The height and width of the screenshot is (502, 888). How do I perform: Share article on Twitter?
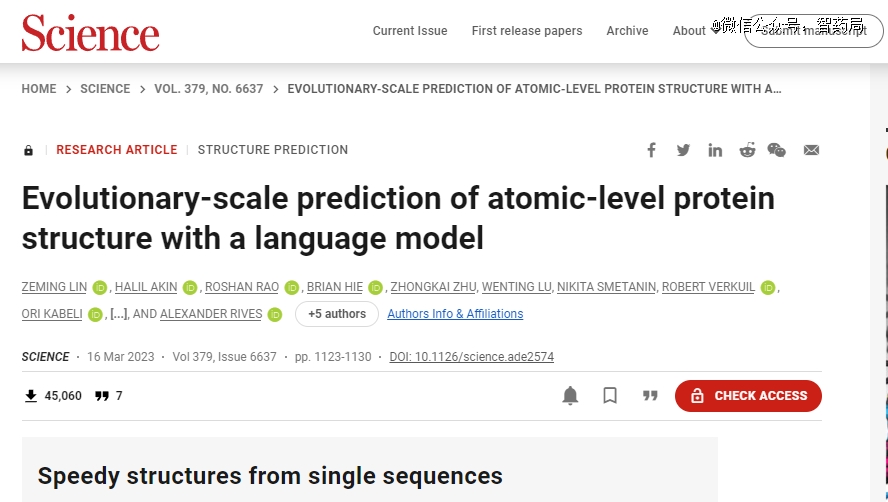[x=683, y=150]
